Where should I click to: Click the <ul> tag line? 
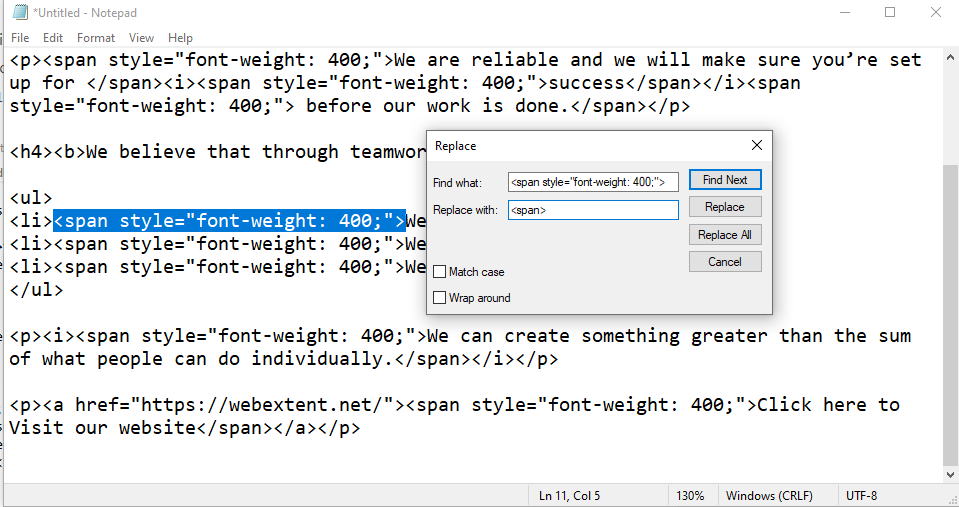pyautogui.click(x=31, y=198)
